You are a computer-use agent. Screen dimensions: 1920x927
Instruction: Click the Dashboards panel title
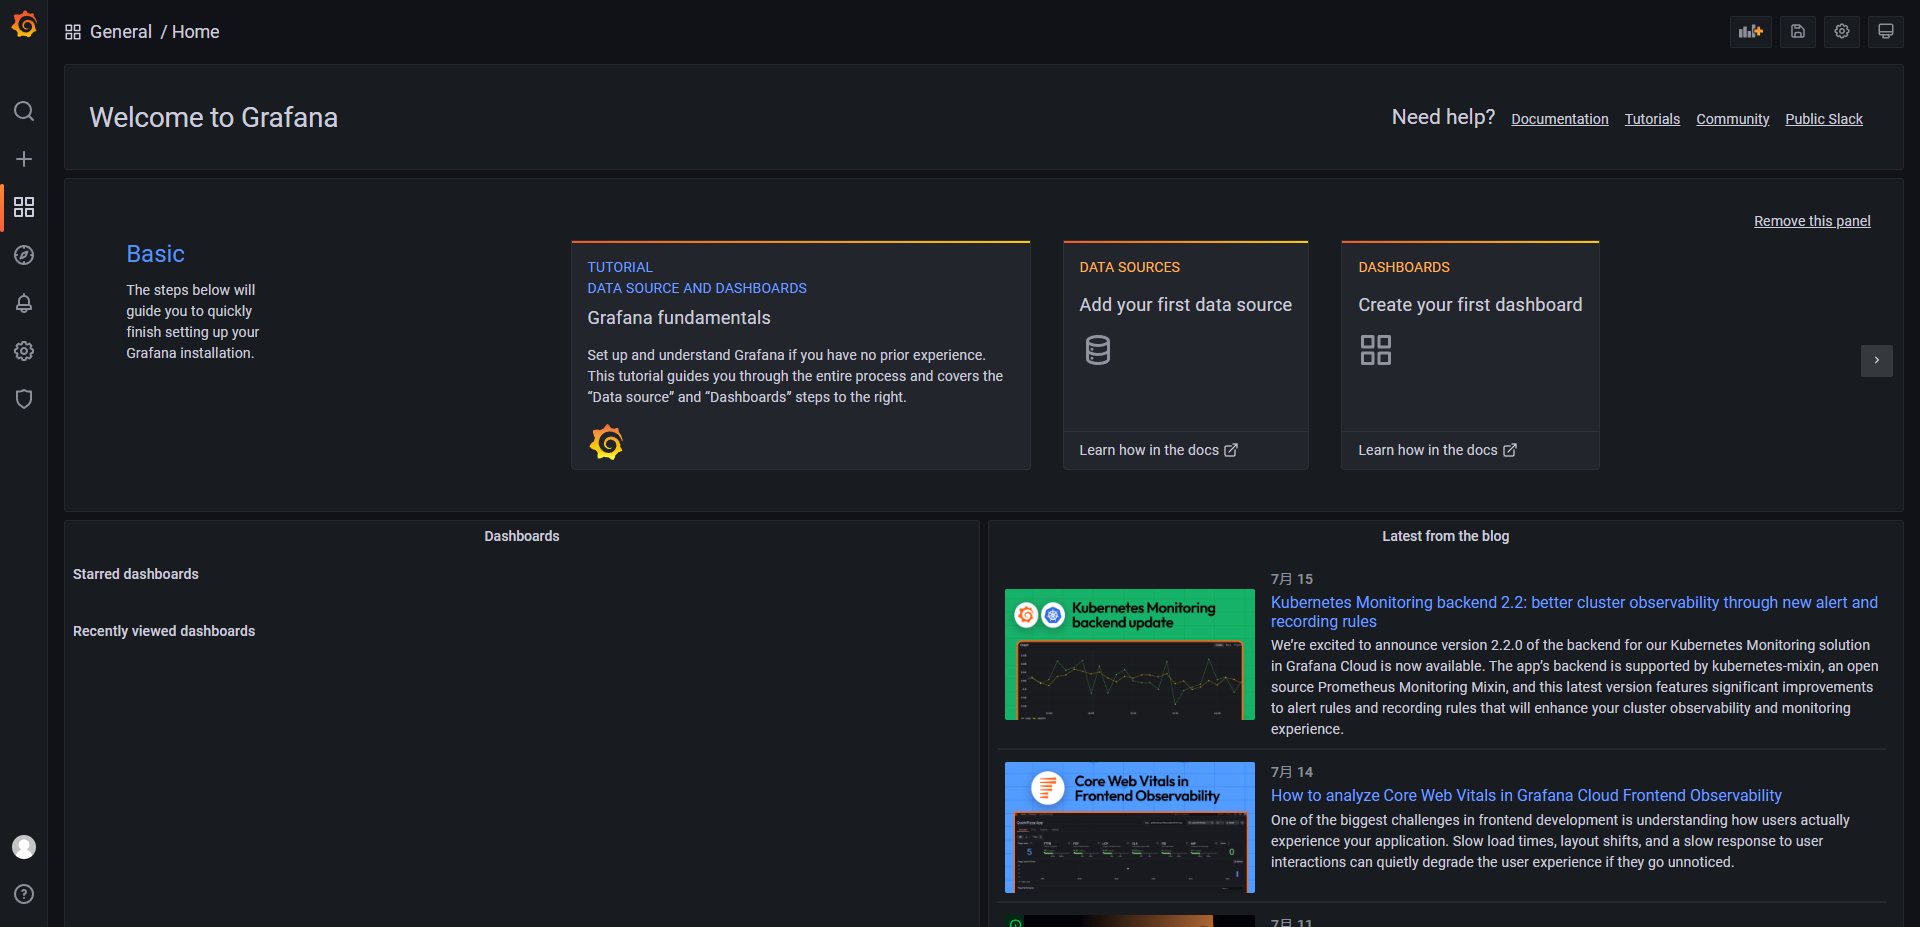coord(522,536)
